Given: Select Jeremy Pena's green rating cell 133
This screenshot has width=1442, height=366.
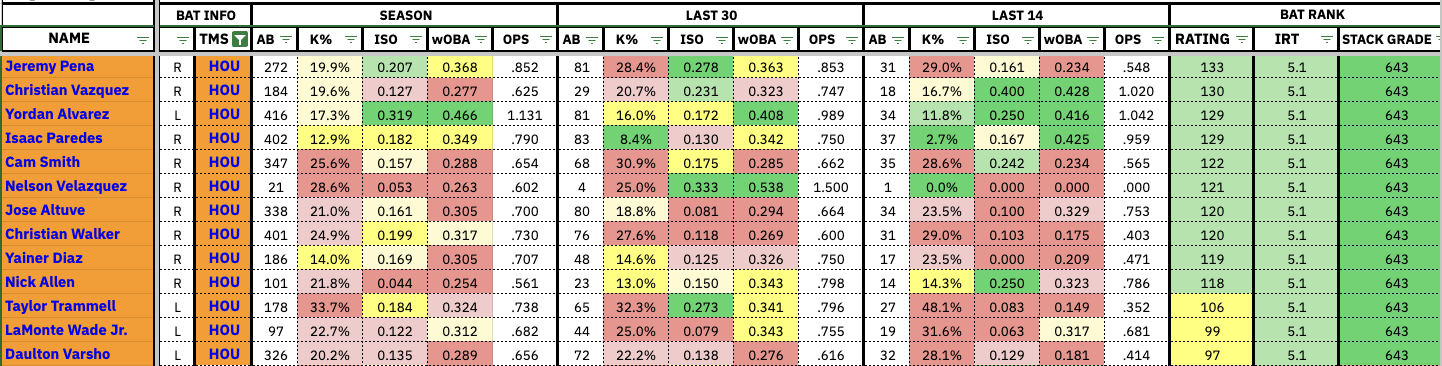Looking at the screenshot, I should pos(1213,66).
